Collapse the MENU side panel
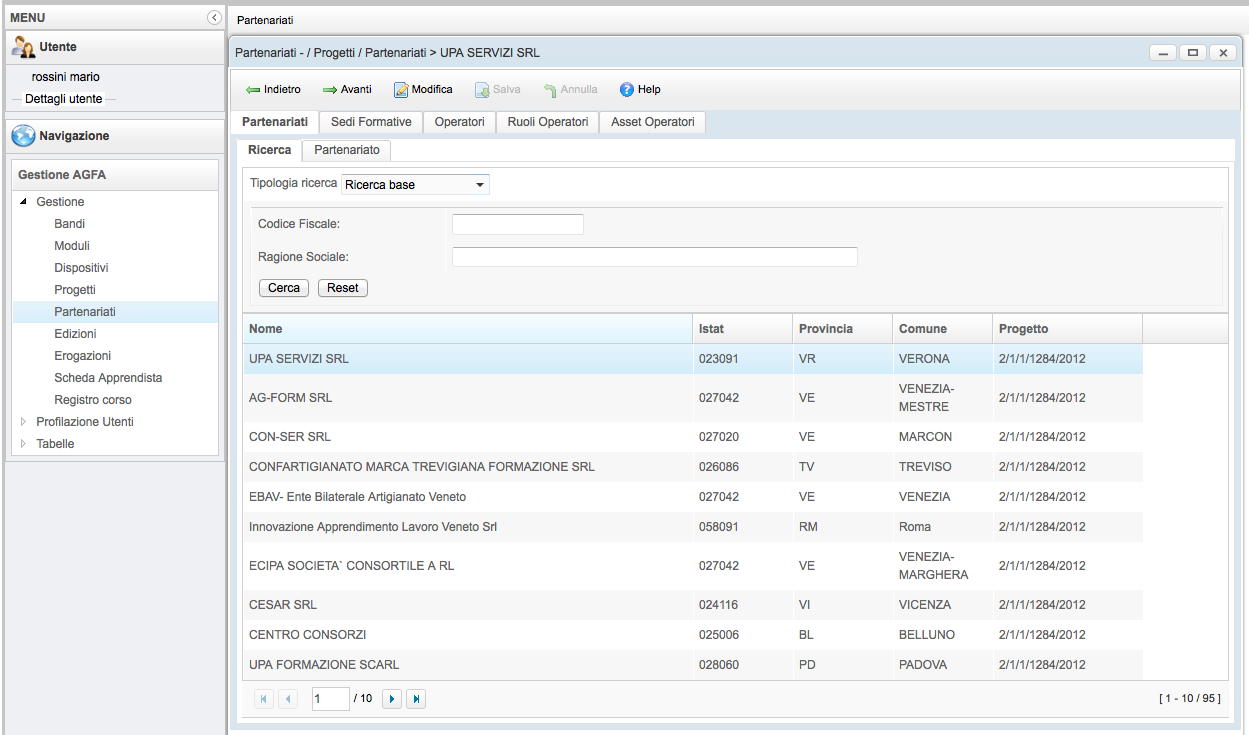 [x=214, y=18]
